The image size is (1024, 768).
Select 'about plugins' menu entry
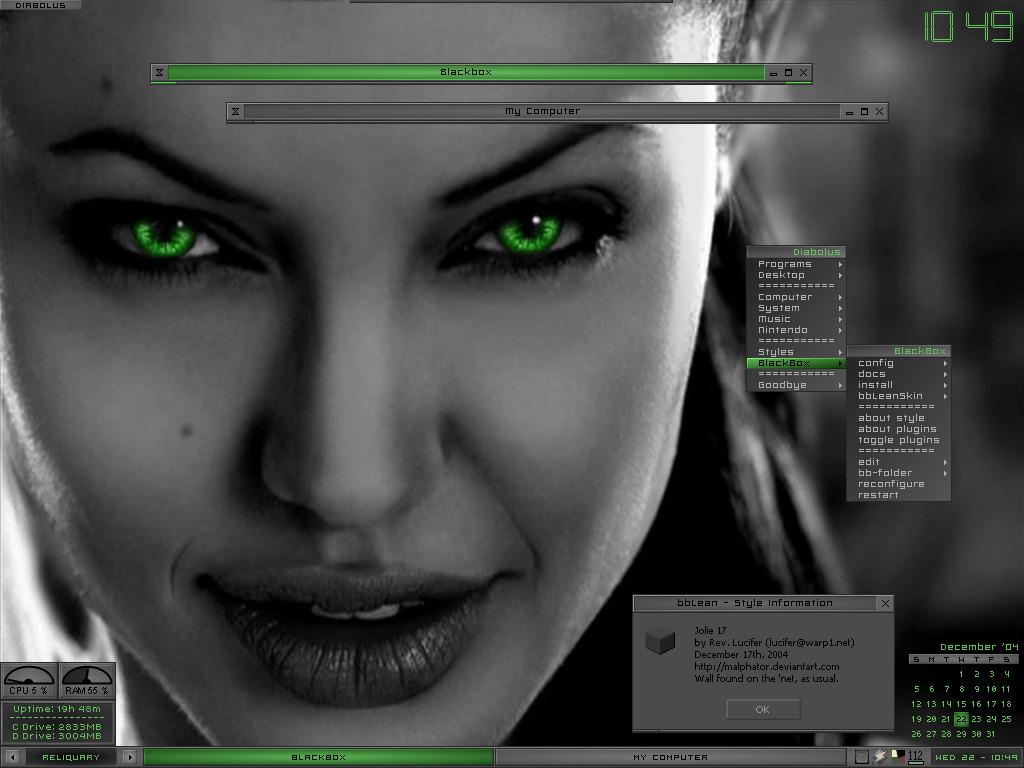point(899,429)
